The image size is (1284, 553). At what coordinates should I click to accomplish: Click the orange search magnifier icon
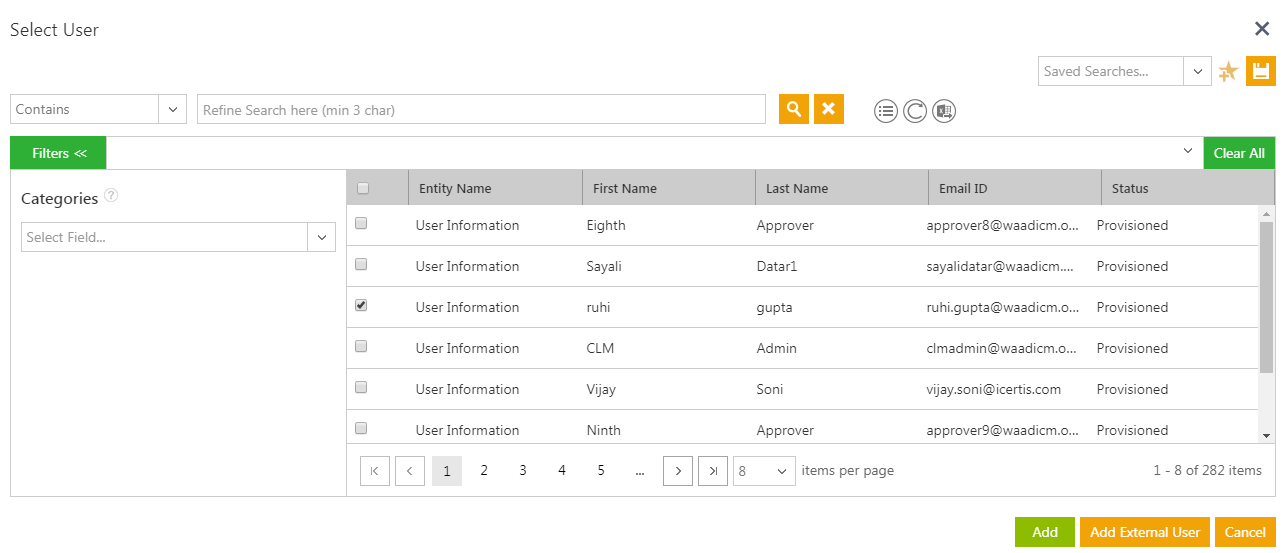pos(794,109)
